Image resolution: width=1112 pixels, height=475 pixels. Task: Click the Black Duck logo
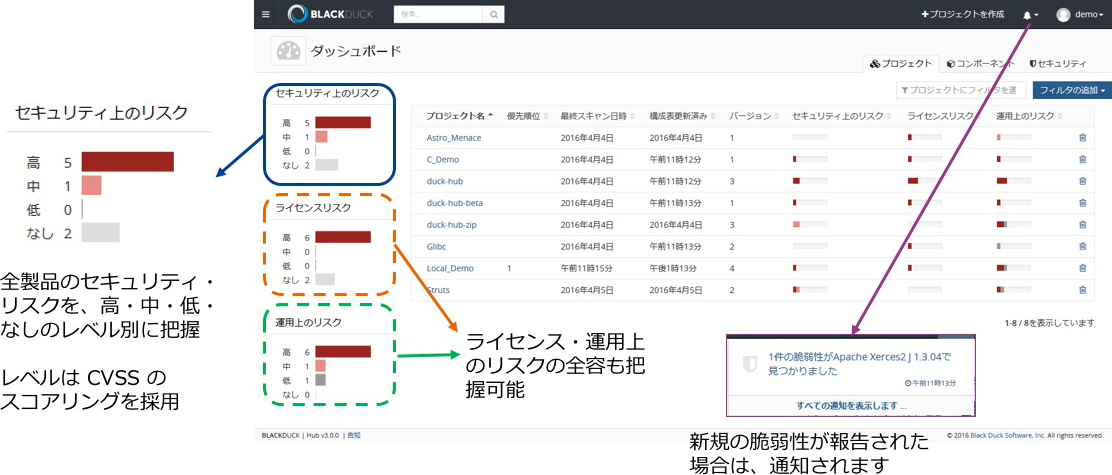click(331, 14)
